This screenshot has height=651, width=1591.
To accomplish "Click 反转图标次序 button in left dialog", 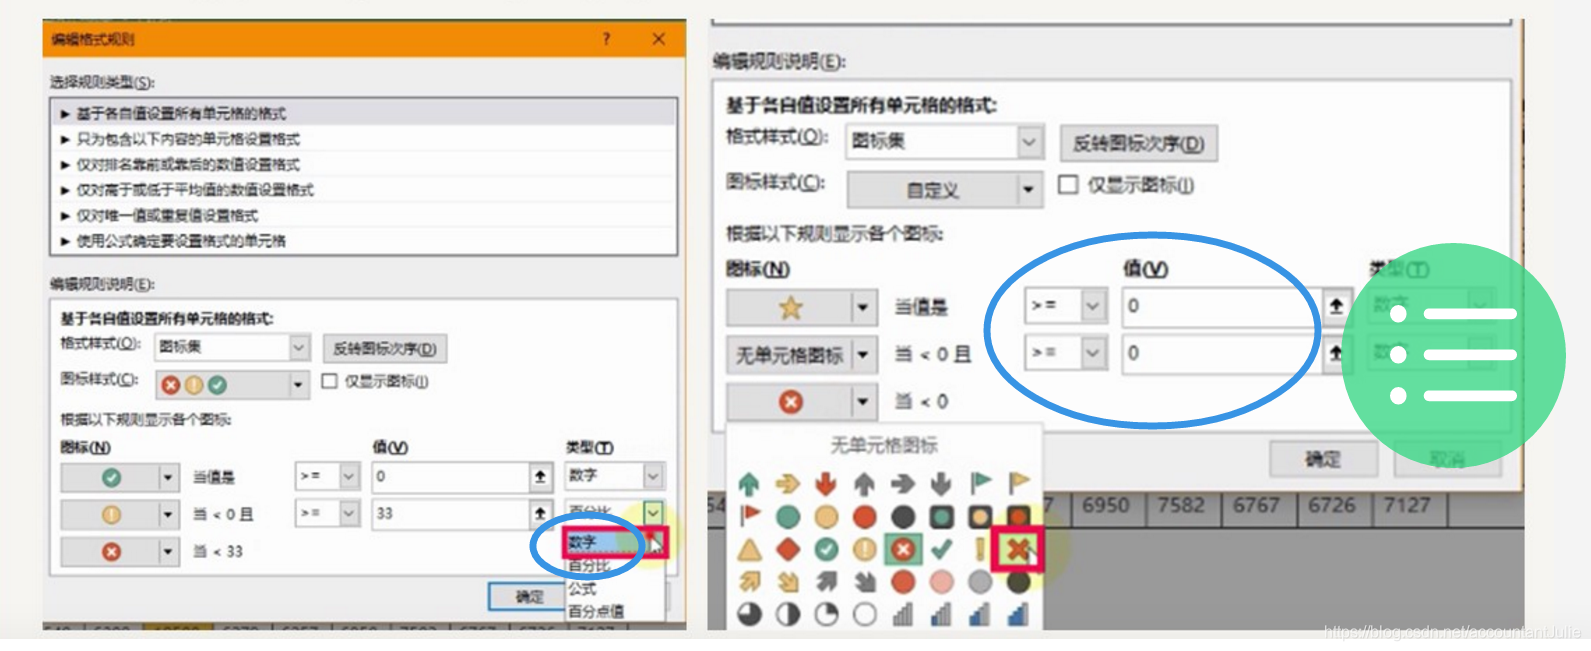I will (x=385, y=348).
